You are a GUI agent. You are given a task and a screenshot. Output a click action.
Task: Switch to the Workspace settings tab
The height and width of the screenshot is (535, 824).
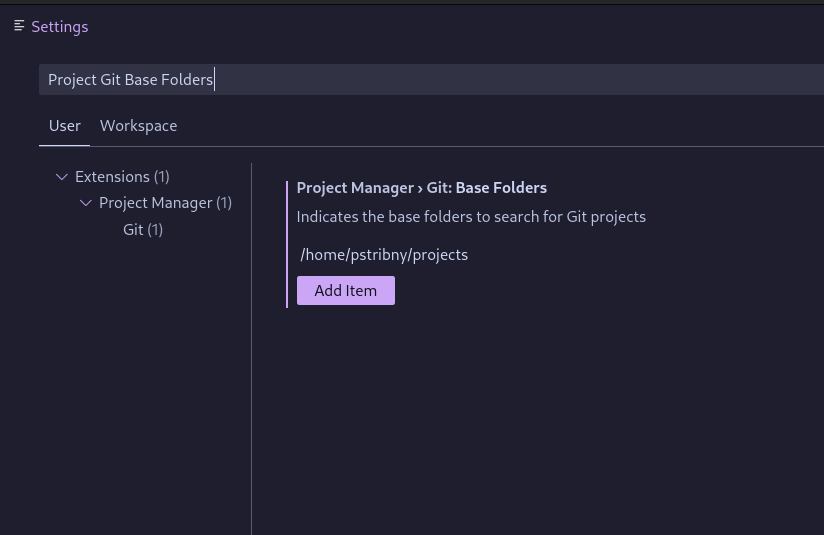[x=138, y=126]
